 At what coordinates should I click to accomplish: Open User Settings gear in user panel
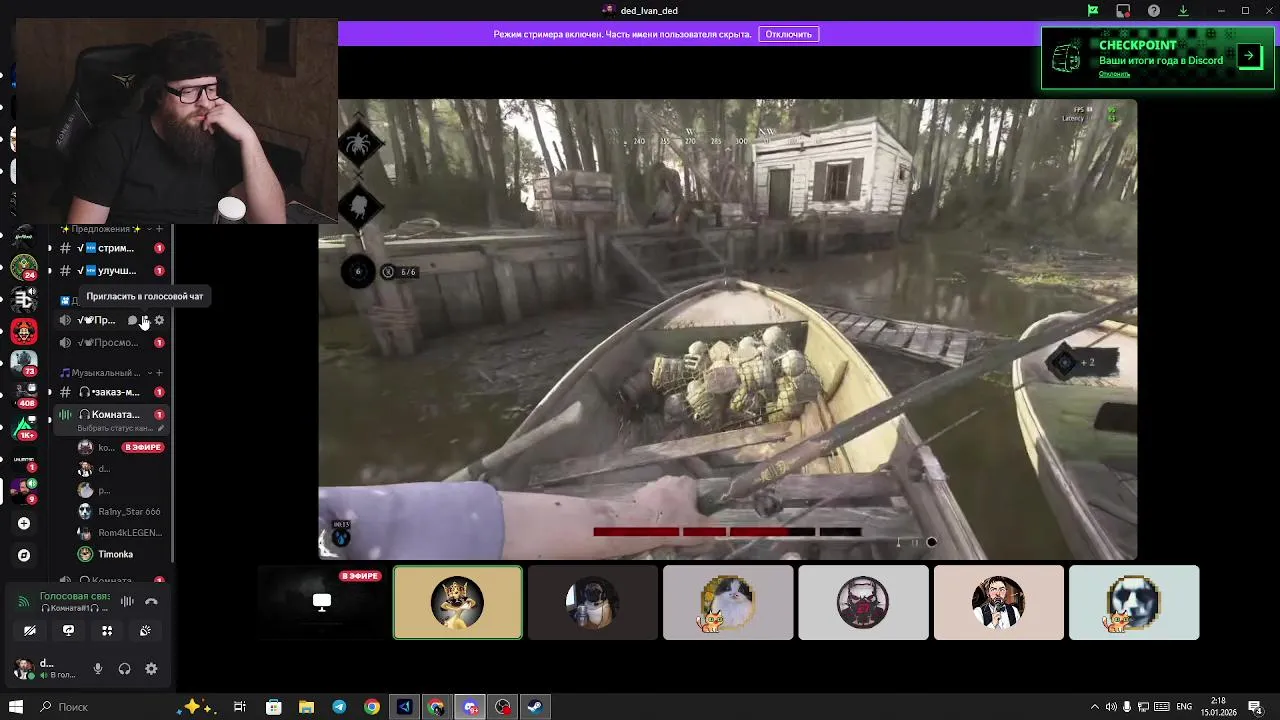point(151,669)
